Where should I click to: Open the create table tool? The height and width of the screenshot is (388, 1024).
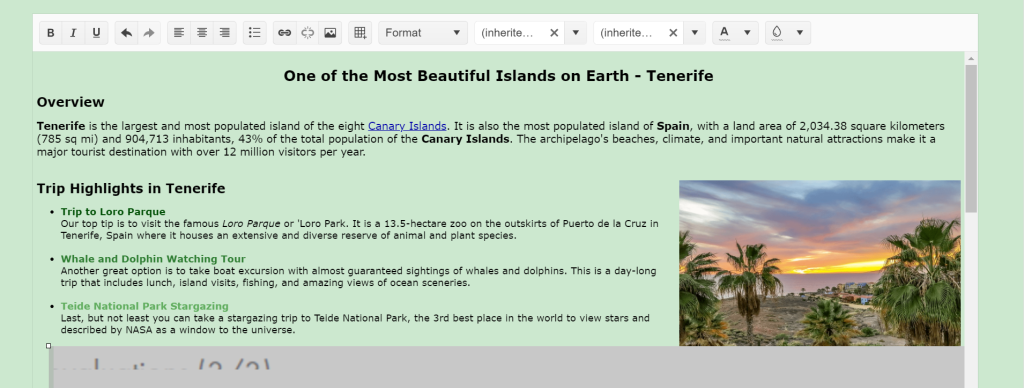click(360, 33)
